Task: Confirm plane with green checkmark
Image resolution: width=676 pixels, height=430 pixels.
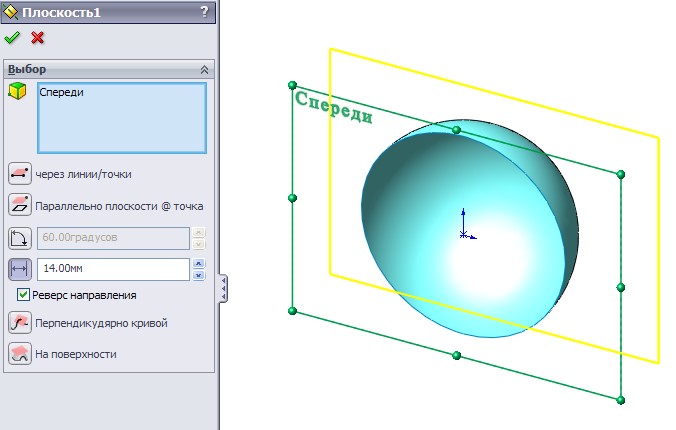Action: pos(12,38)
